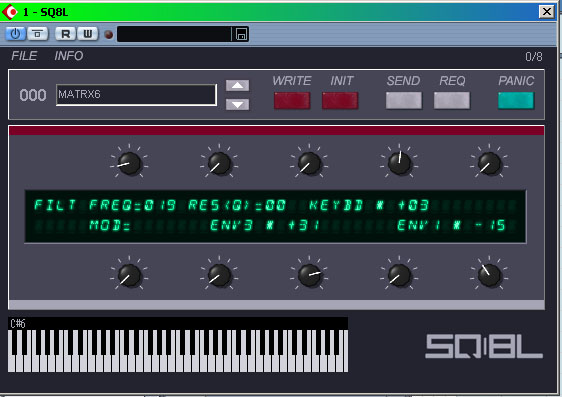
Task: Hit the teal PANIC button
Action: point(516,100)
